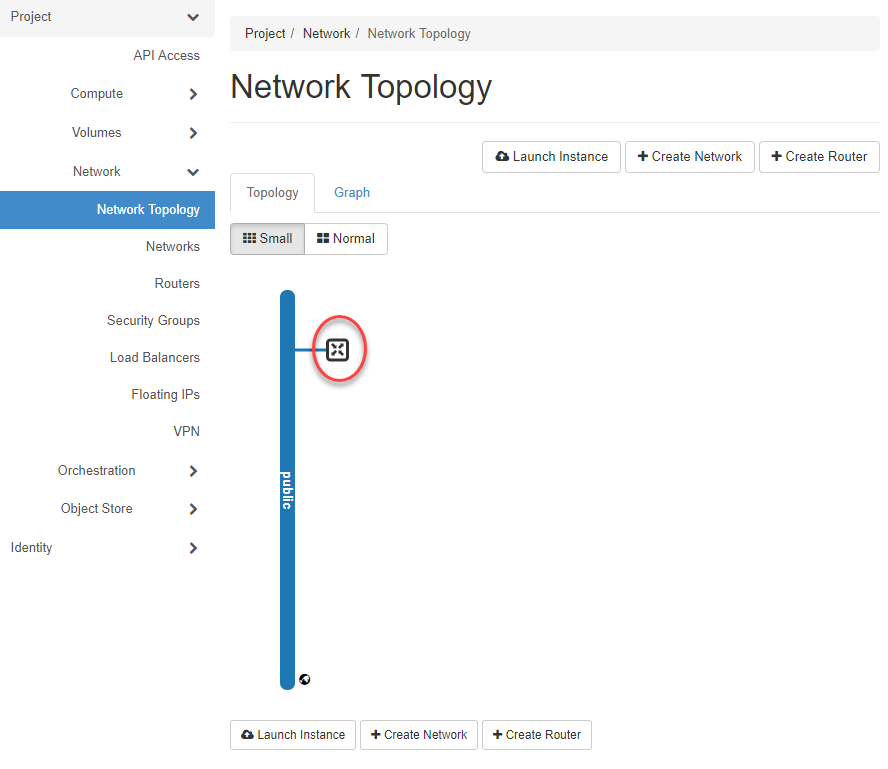
Task: Open Security Groups in sidebar
Action: (153, 321)
